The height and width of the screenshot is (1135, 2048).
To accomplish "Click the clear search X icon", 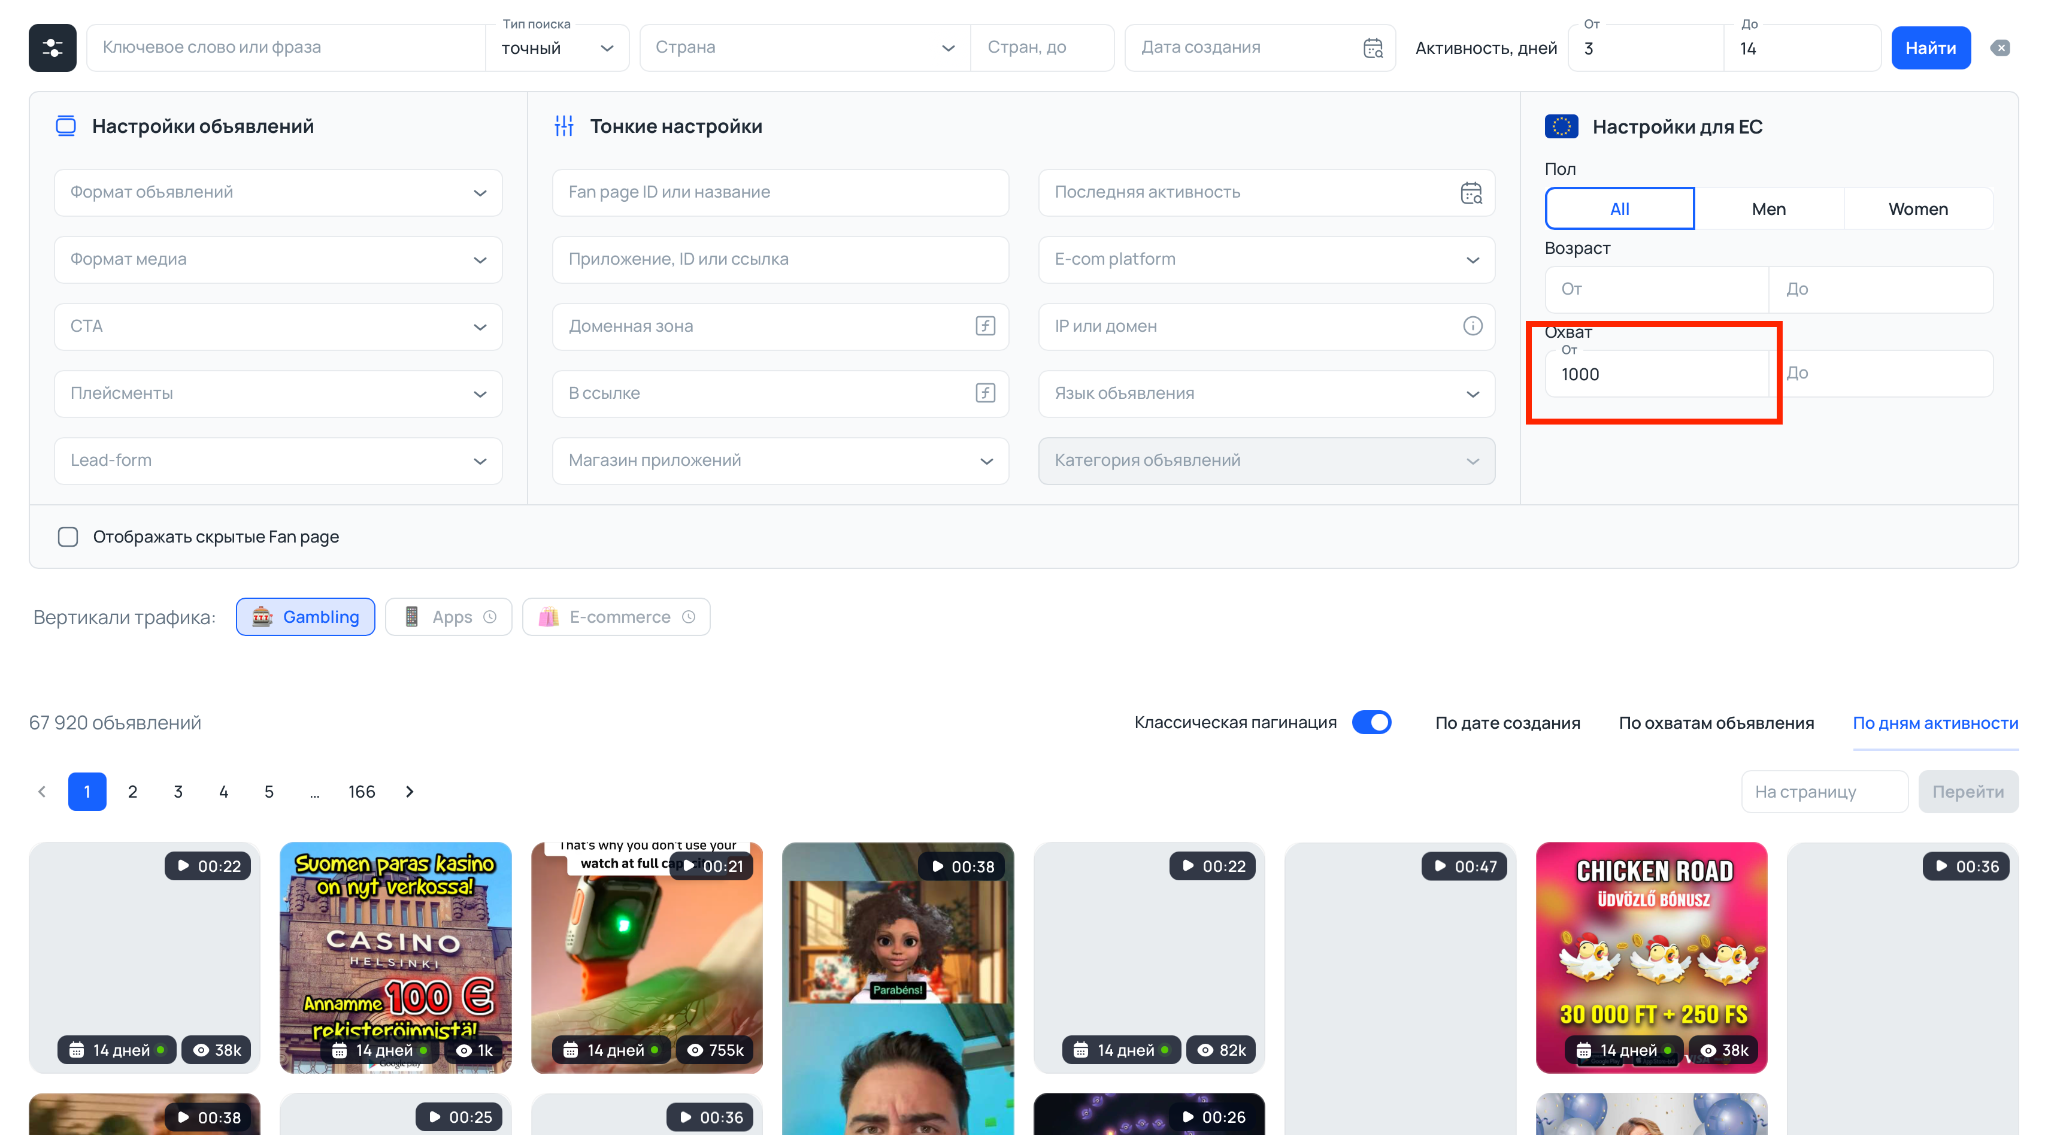I will (x=2000, y=48).
